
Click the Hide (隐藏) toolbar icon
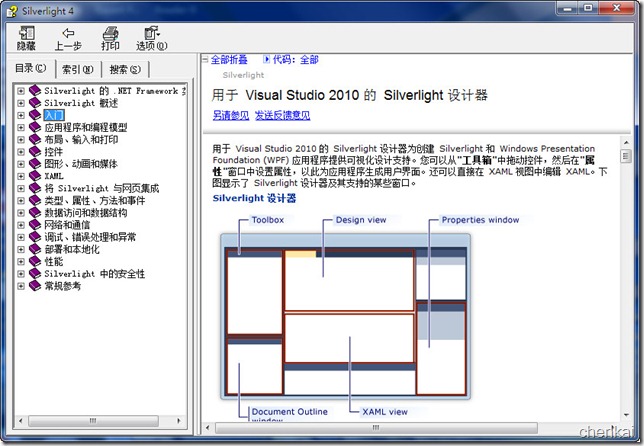pyautogui.click(x=26, y=38)
